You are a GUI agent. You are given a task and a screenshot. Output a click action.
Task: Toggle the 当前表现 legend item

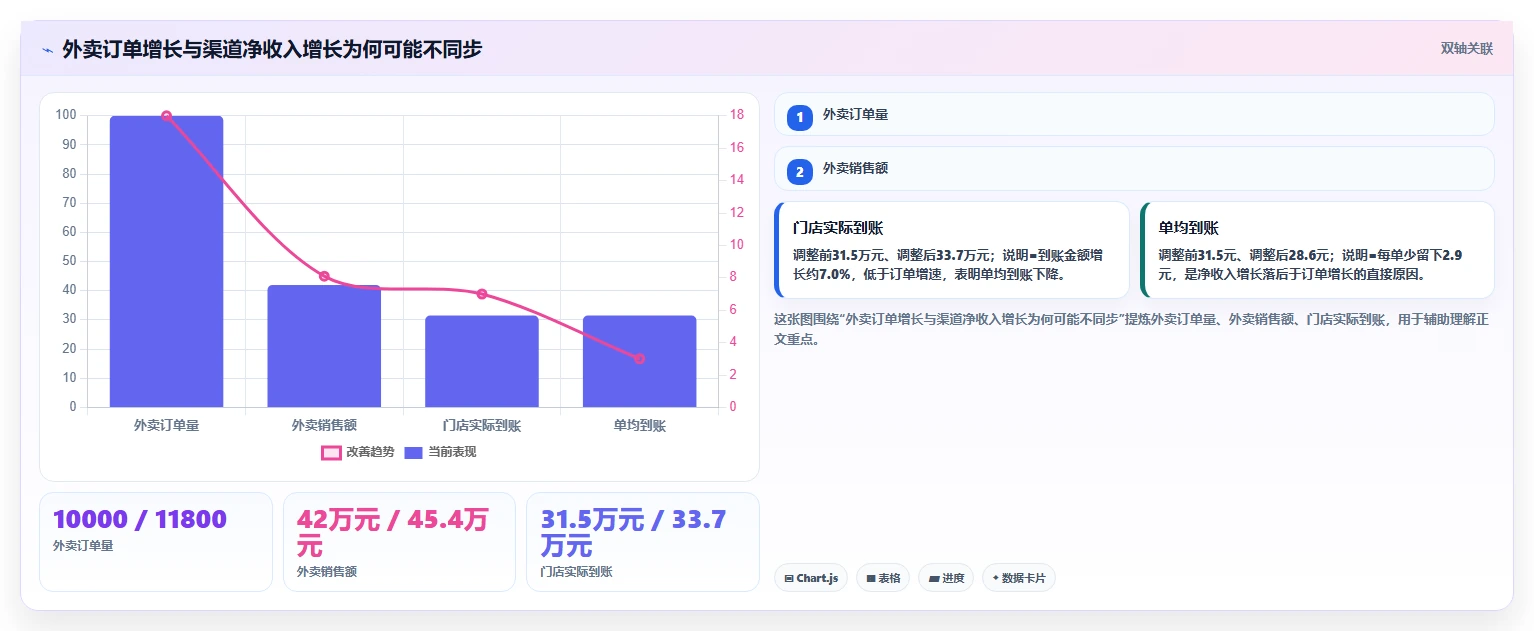point(440,452)
